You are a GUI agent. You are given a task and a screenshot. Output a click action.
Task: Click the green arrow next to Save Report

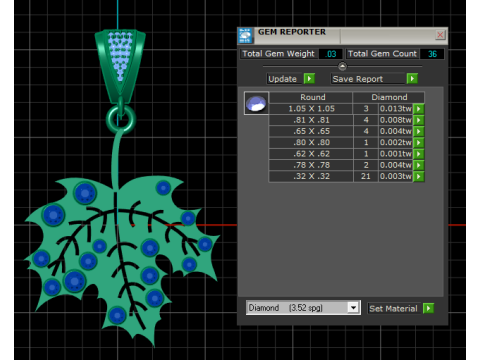412,79
